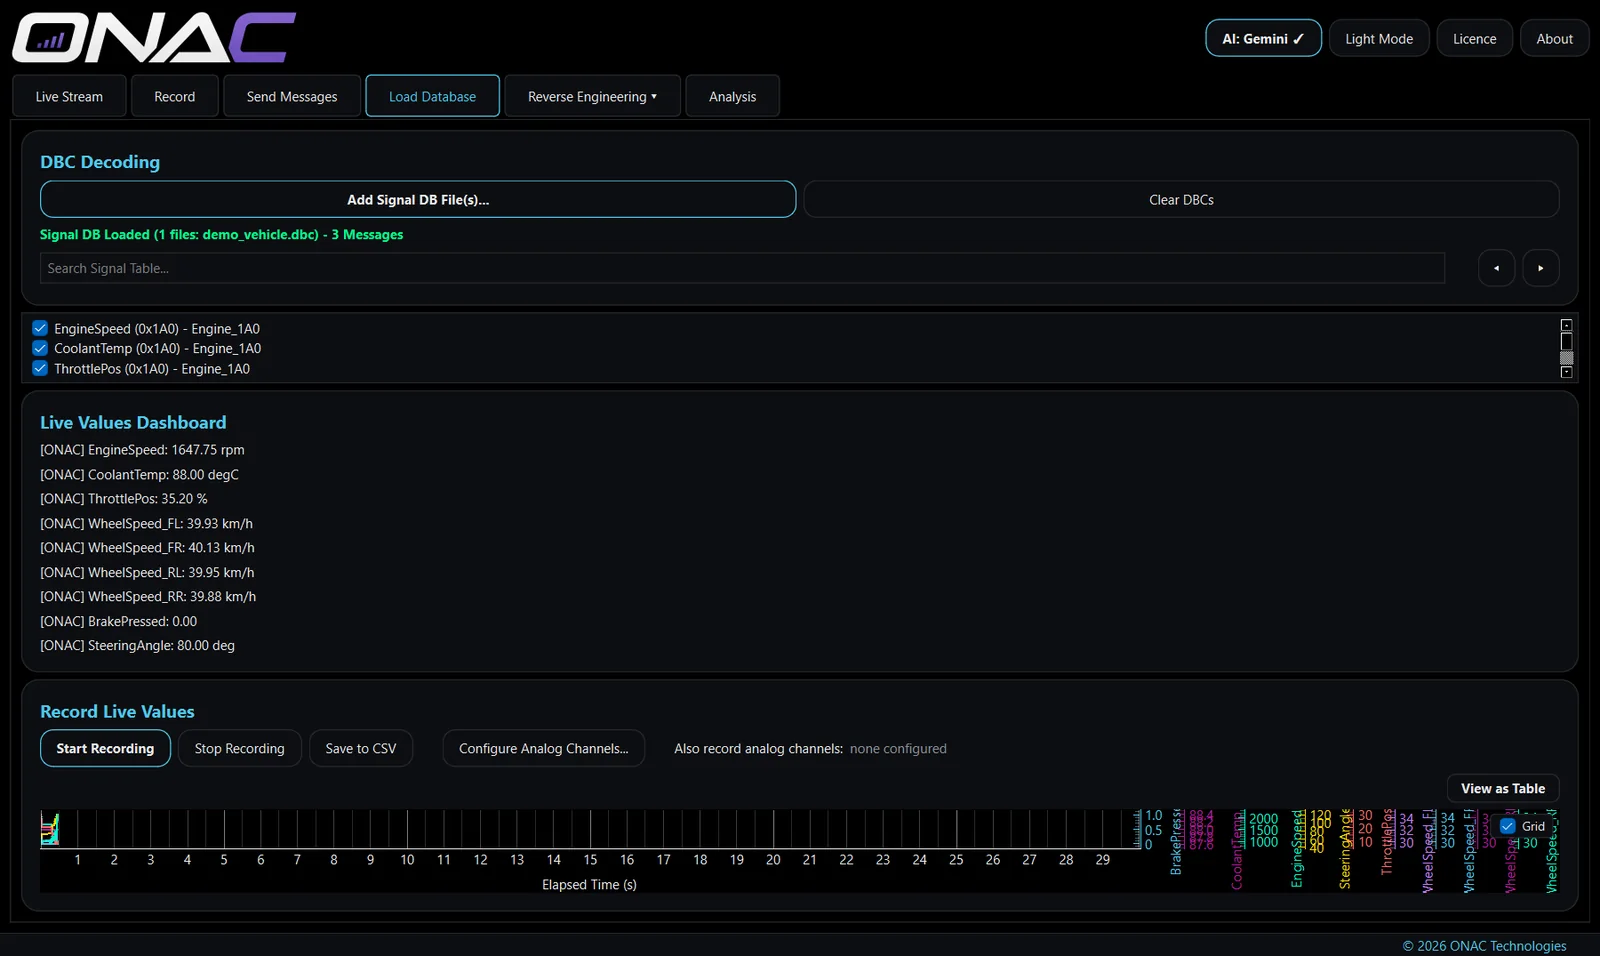The image size is (1600, 956).
Task: Expand Reverse Engineering dropdown menu
Action: tap(592, 96)
